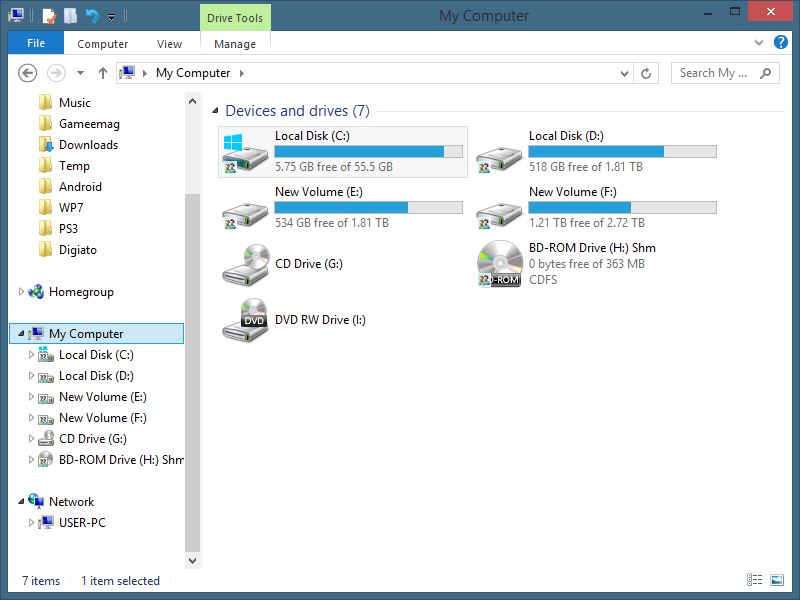The height and width of the screenshot is (600, 800).
Task: Collapse the Devices and drives group
Action: 216,112
